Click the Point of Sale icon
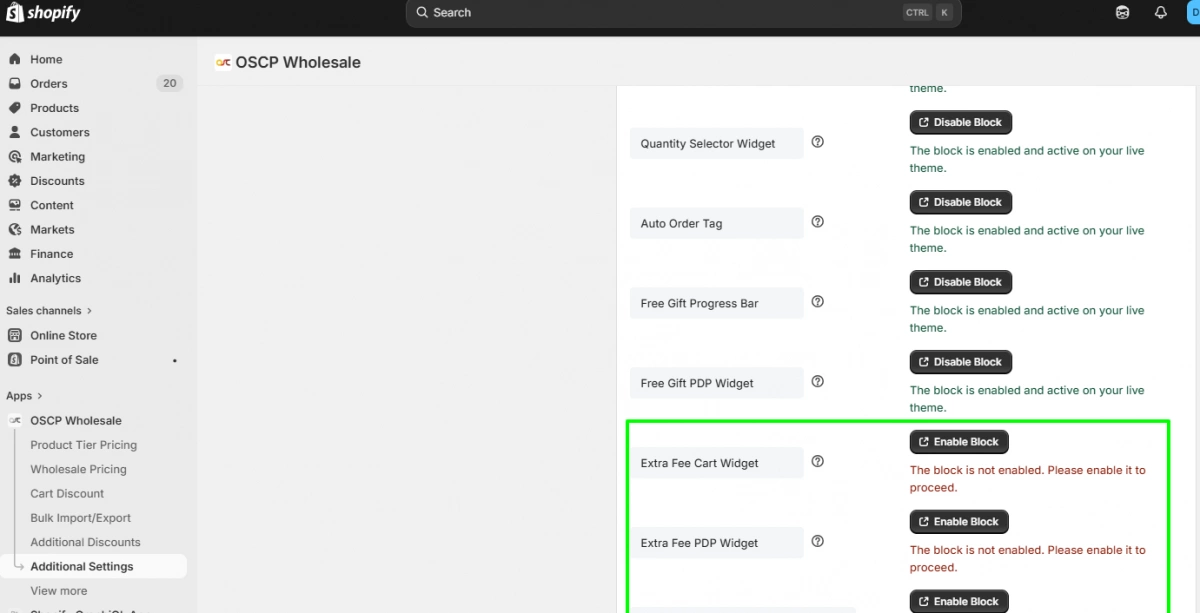The width and height of the screenshot is (1200, 613). click(15, 360)
